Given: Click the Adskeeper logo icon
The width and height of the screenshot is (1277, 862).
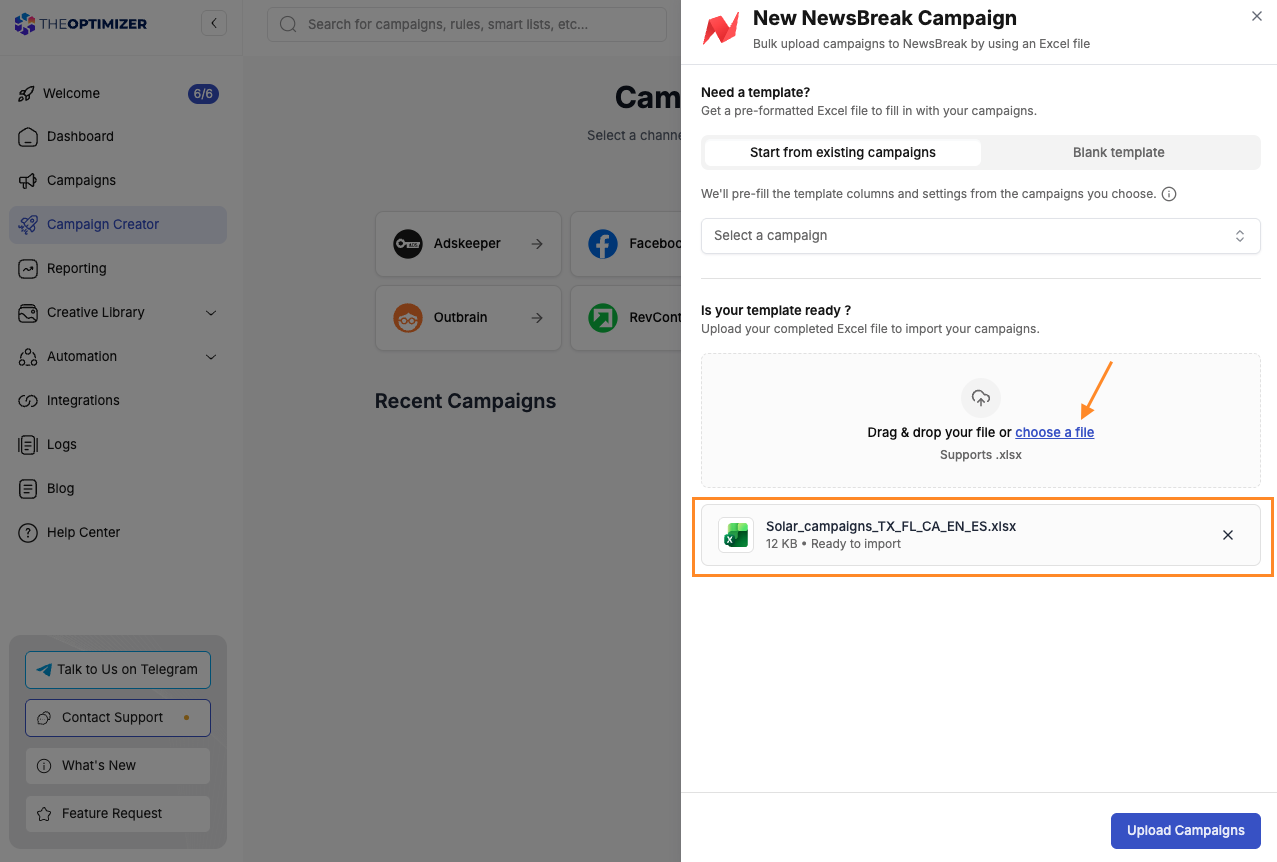Looking at the screenshot, I should (408, 244).
